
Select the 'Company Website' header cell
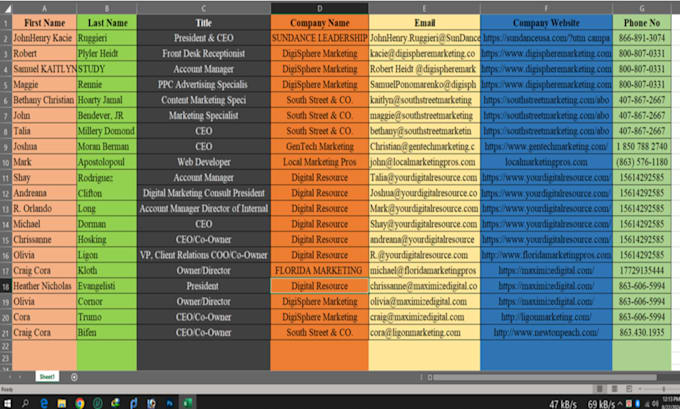pyautogui.click(x=546, y=23)
